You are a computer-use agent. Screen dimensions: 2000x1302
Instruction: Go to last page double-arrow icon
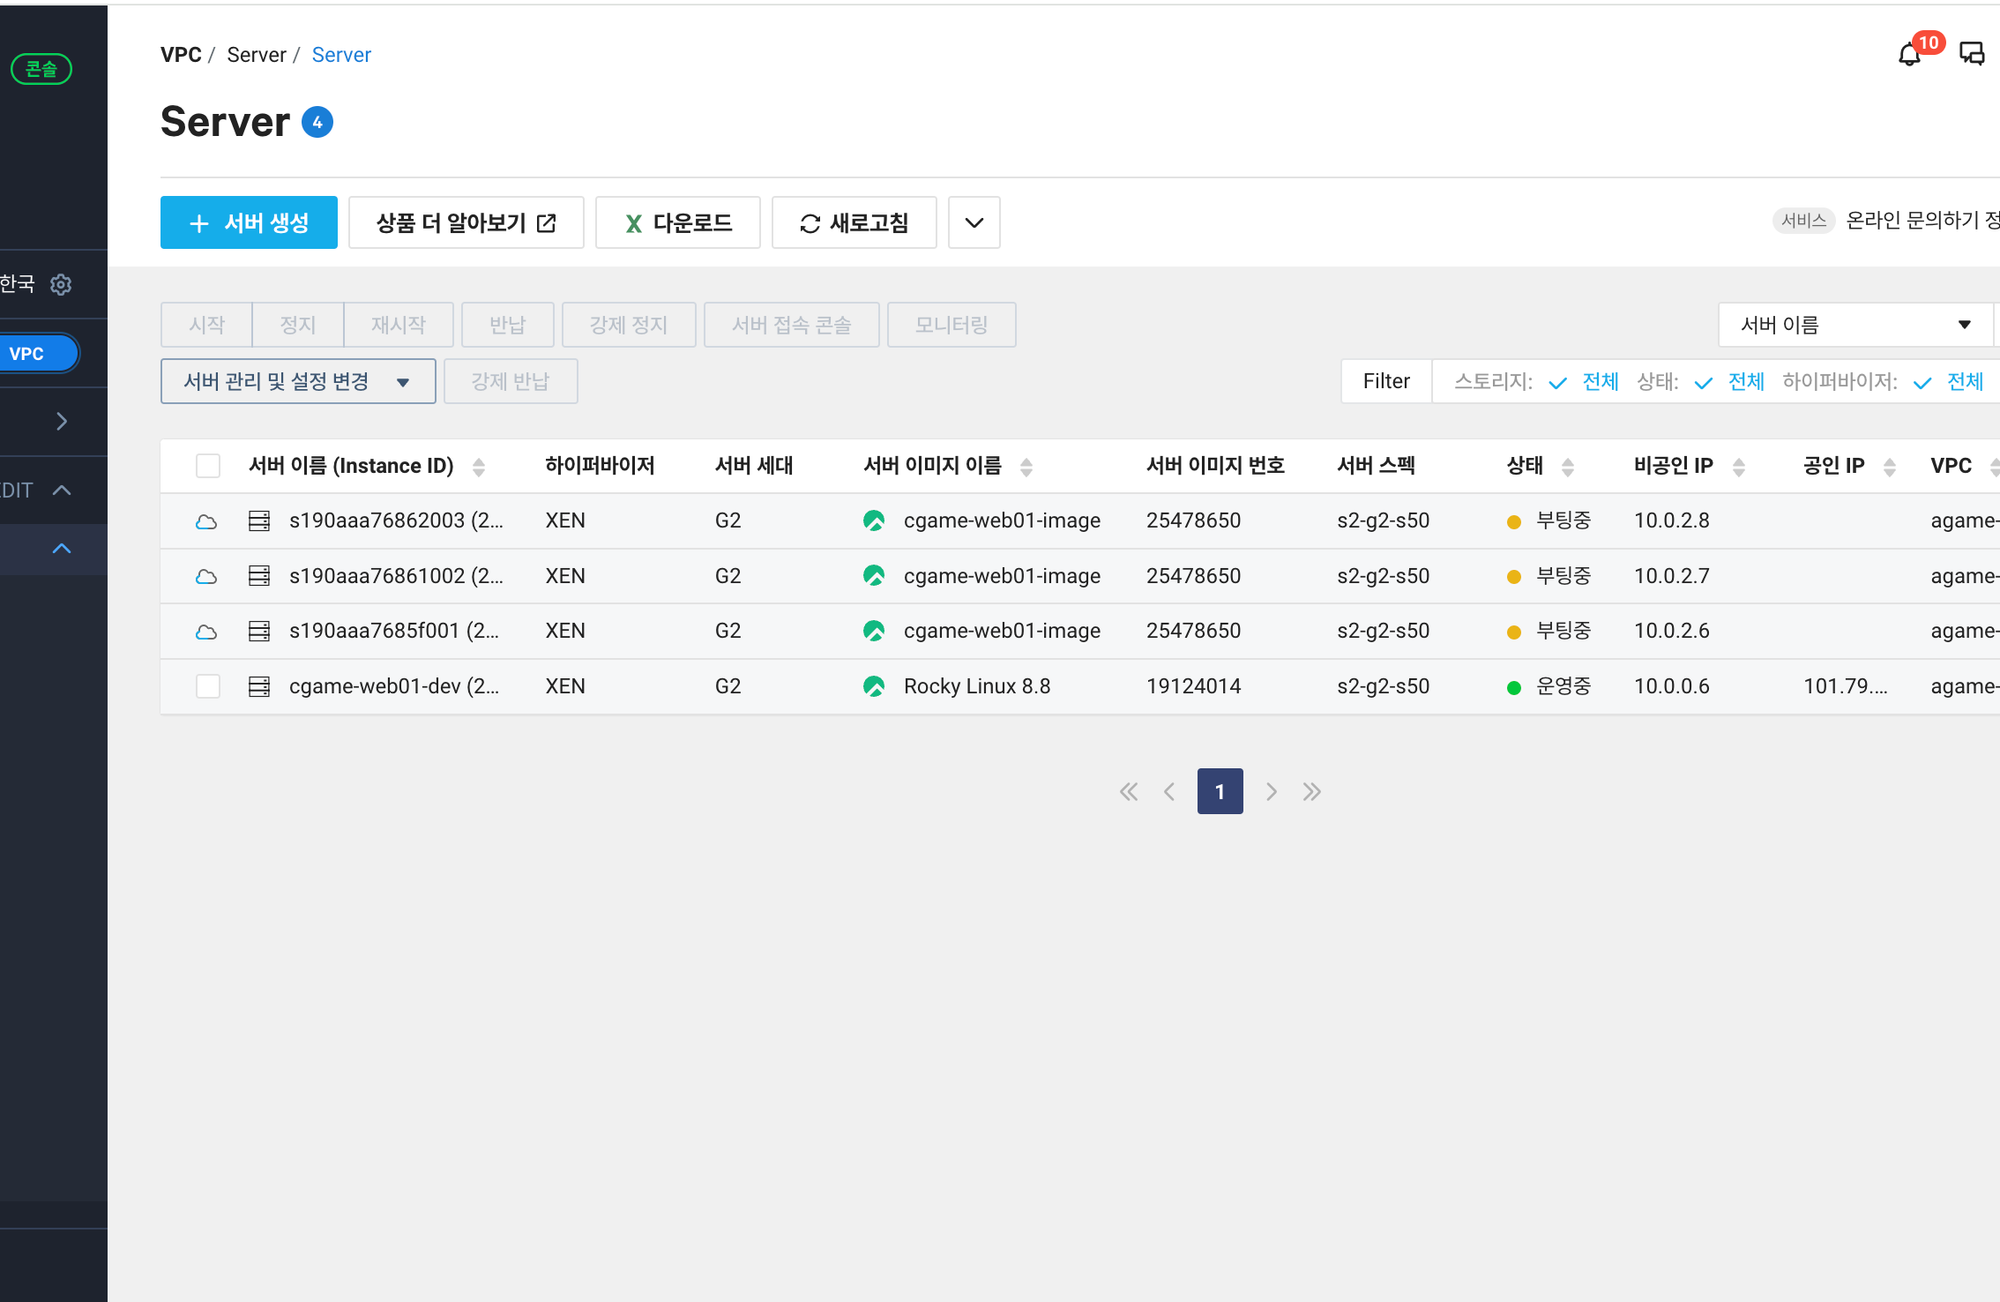point(1312,792)
